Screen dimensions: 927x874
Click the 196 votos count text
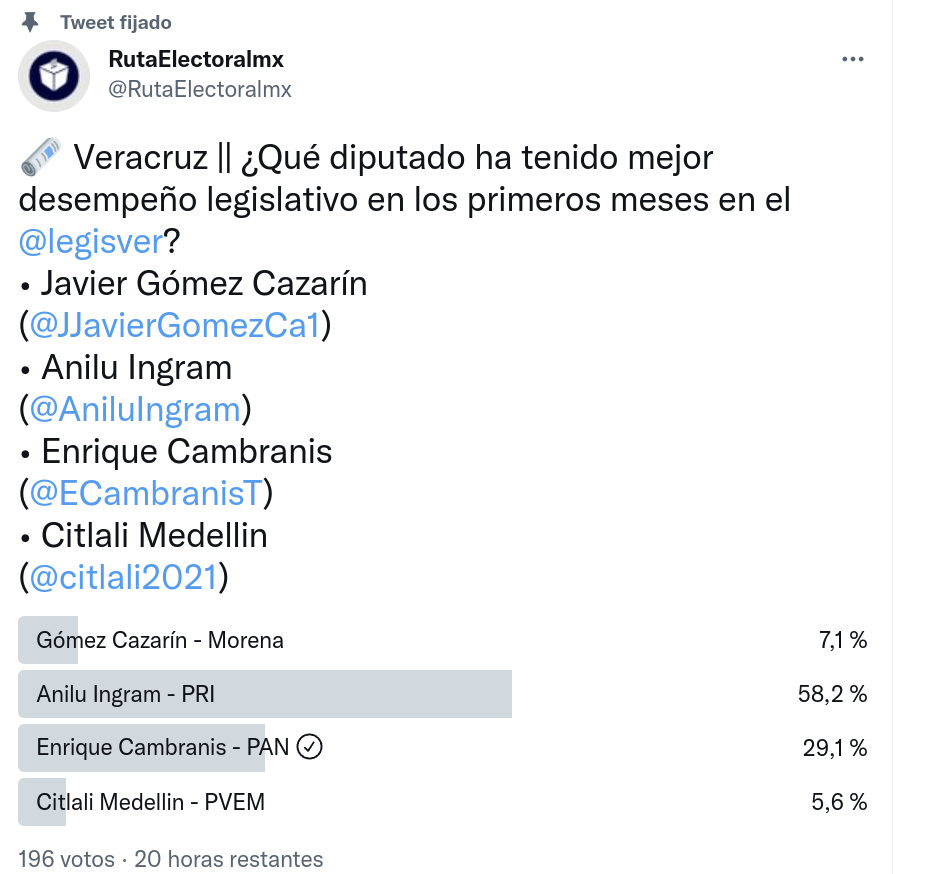pos(64,859)
